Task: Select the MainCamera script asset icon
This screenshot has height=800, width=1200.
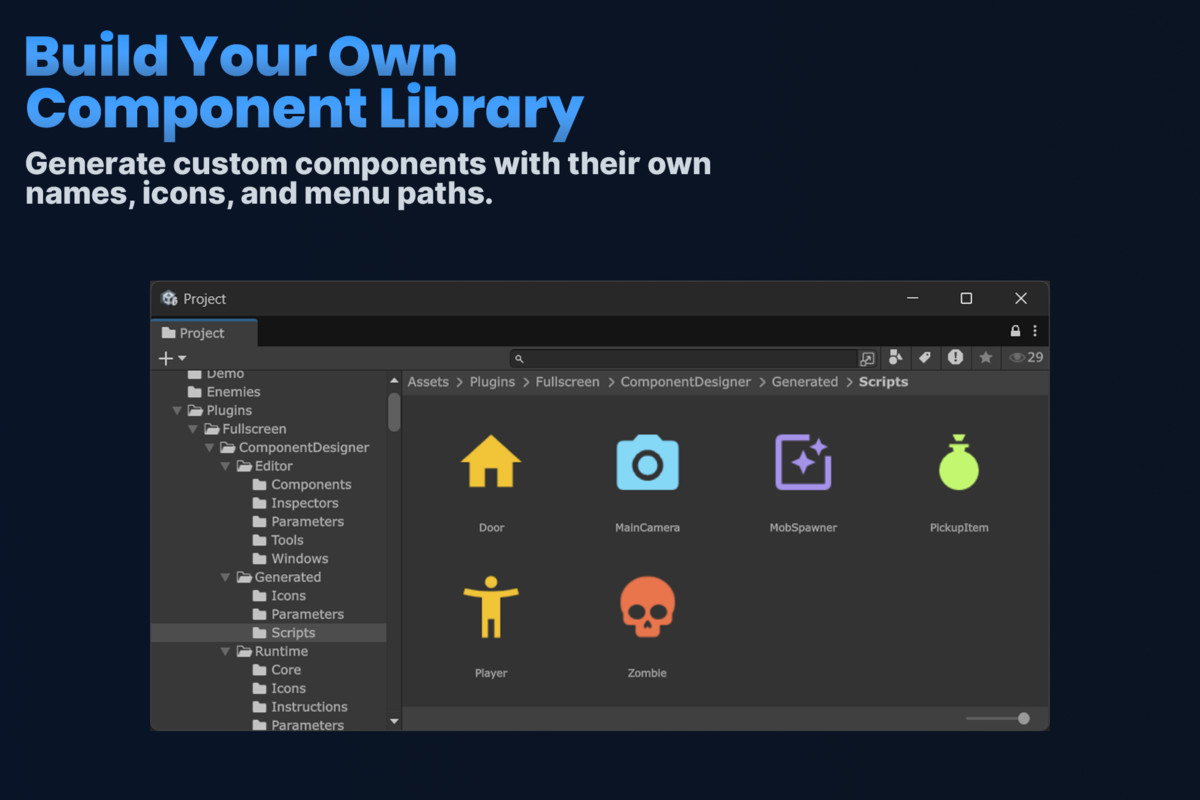Action: pyautogui.click(x=647, y=462)
